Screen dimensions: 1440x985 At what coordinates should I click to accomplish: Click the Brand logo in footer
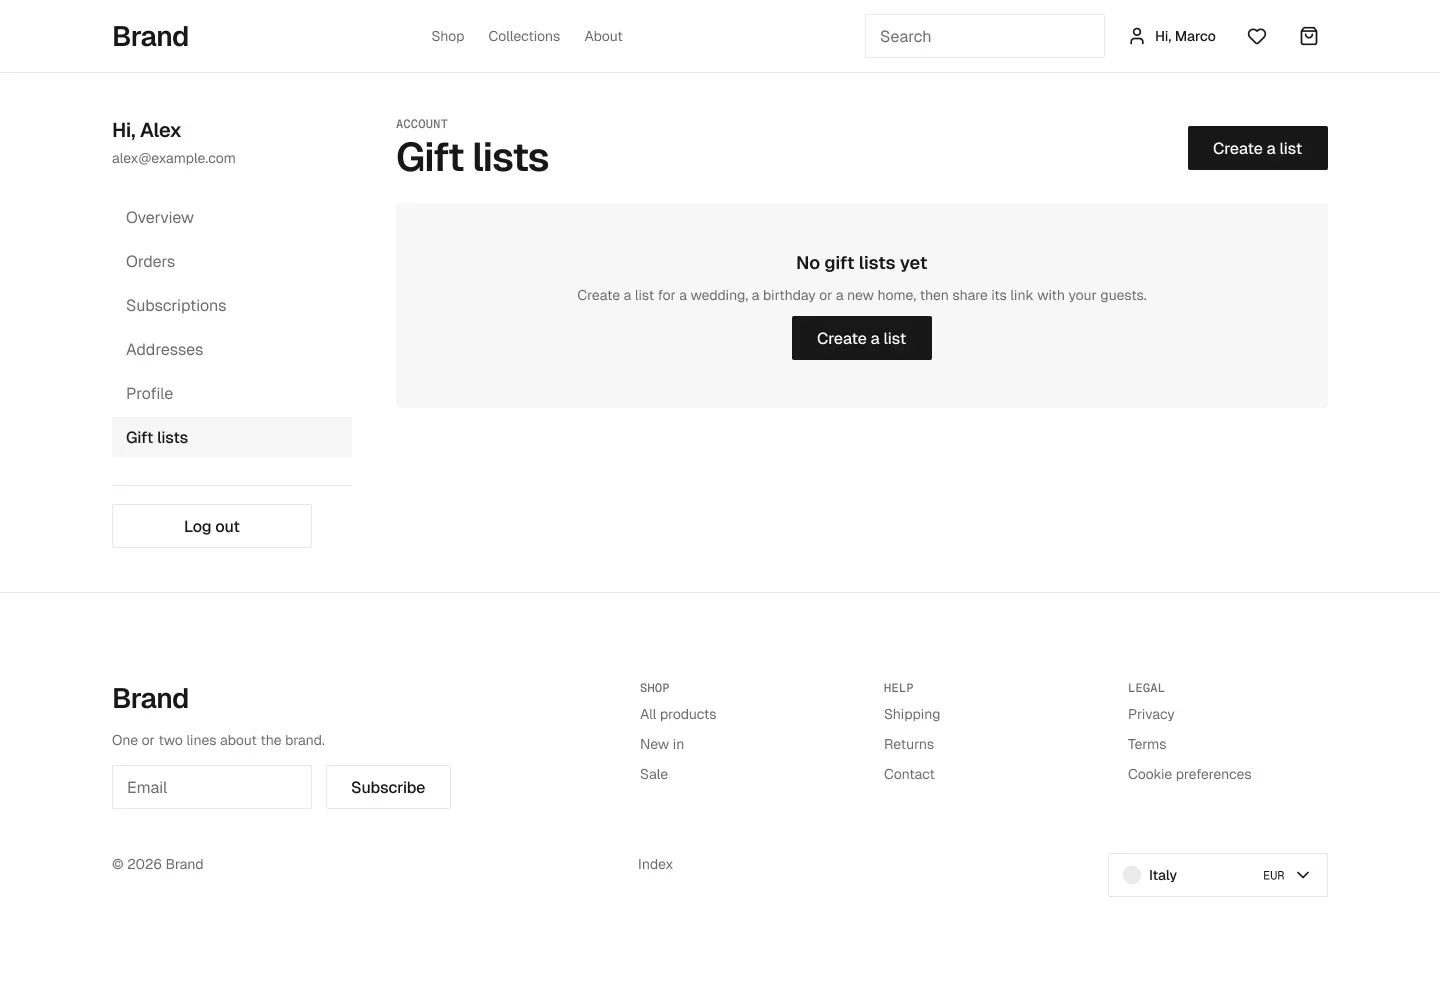[x=150, y=698]
